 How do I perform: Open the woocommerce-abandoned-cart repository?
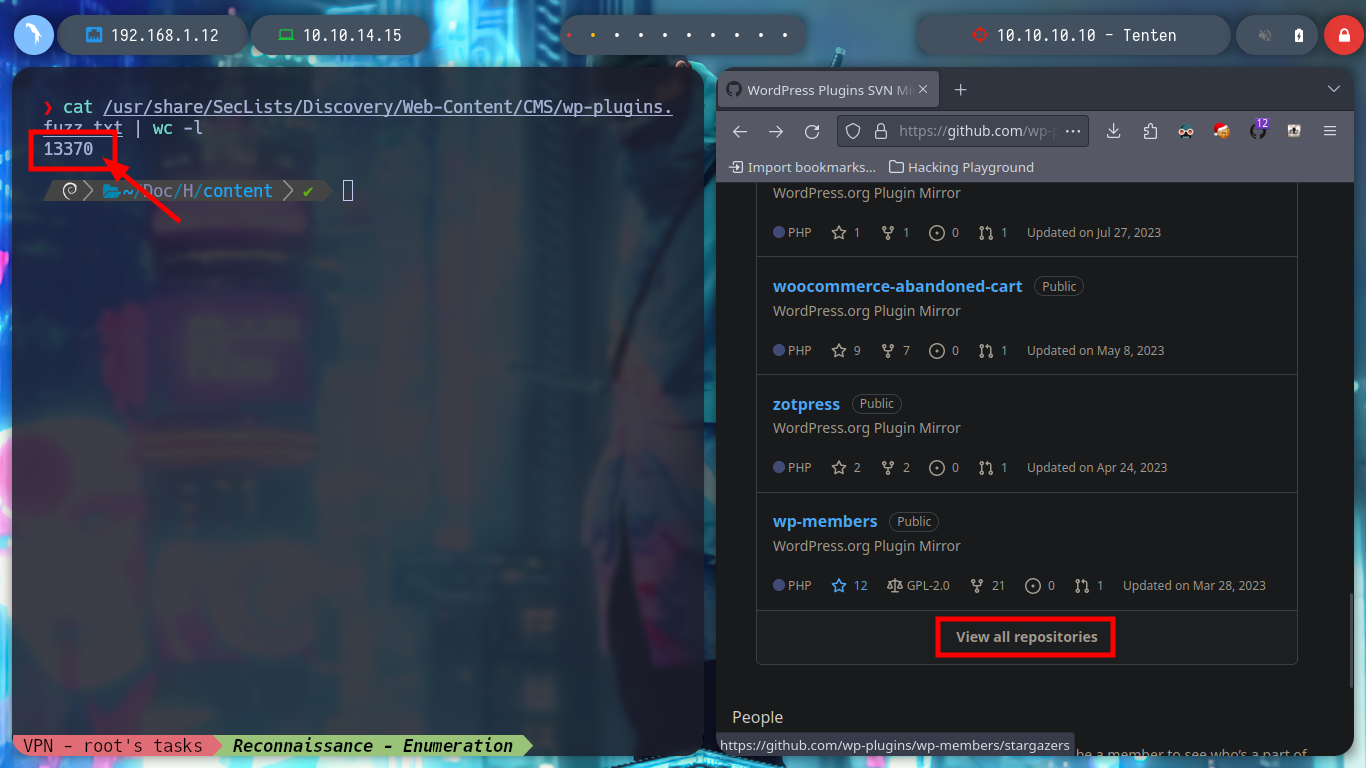pyautogui.click(x=897, y=286)
